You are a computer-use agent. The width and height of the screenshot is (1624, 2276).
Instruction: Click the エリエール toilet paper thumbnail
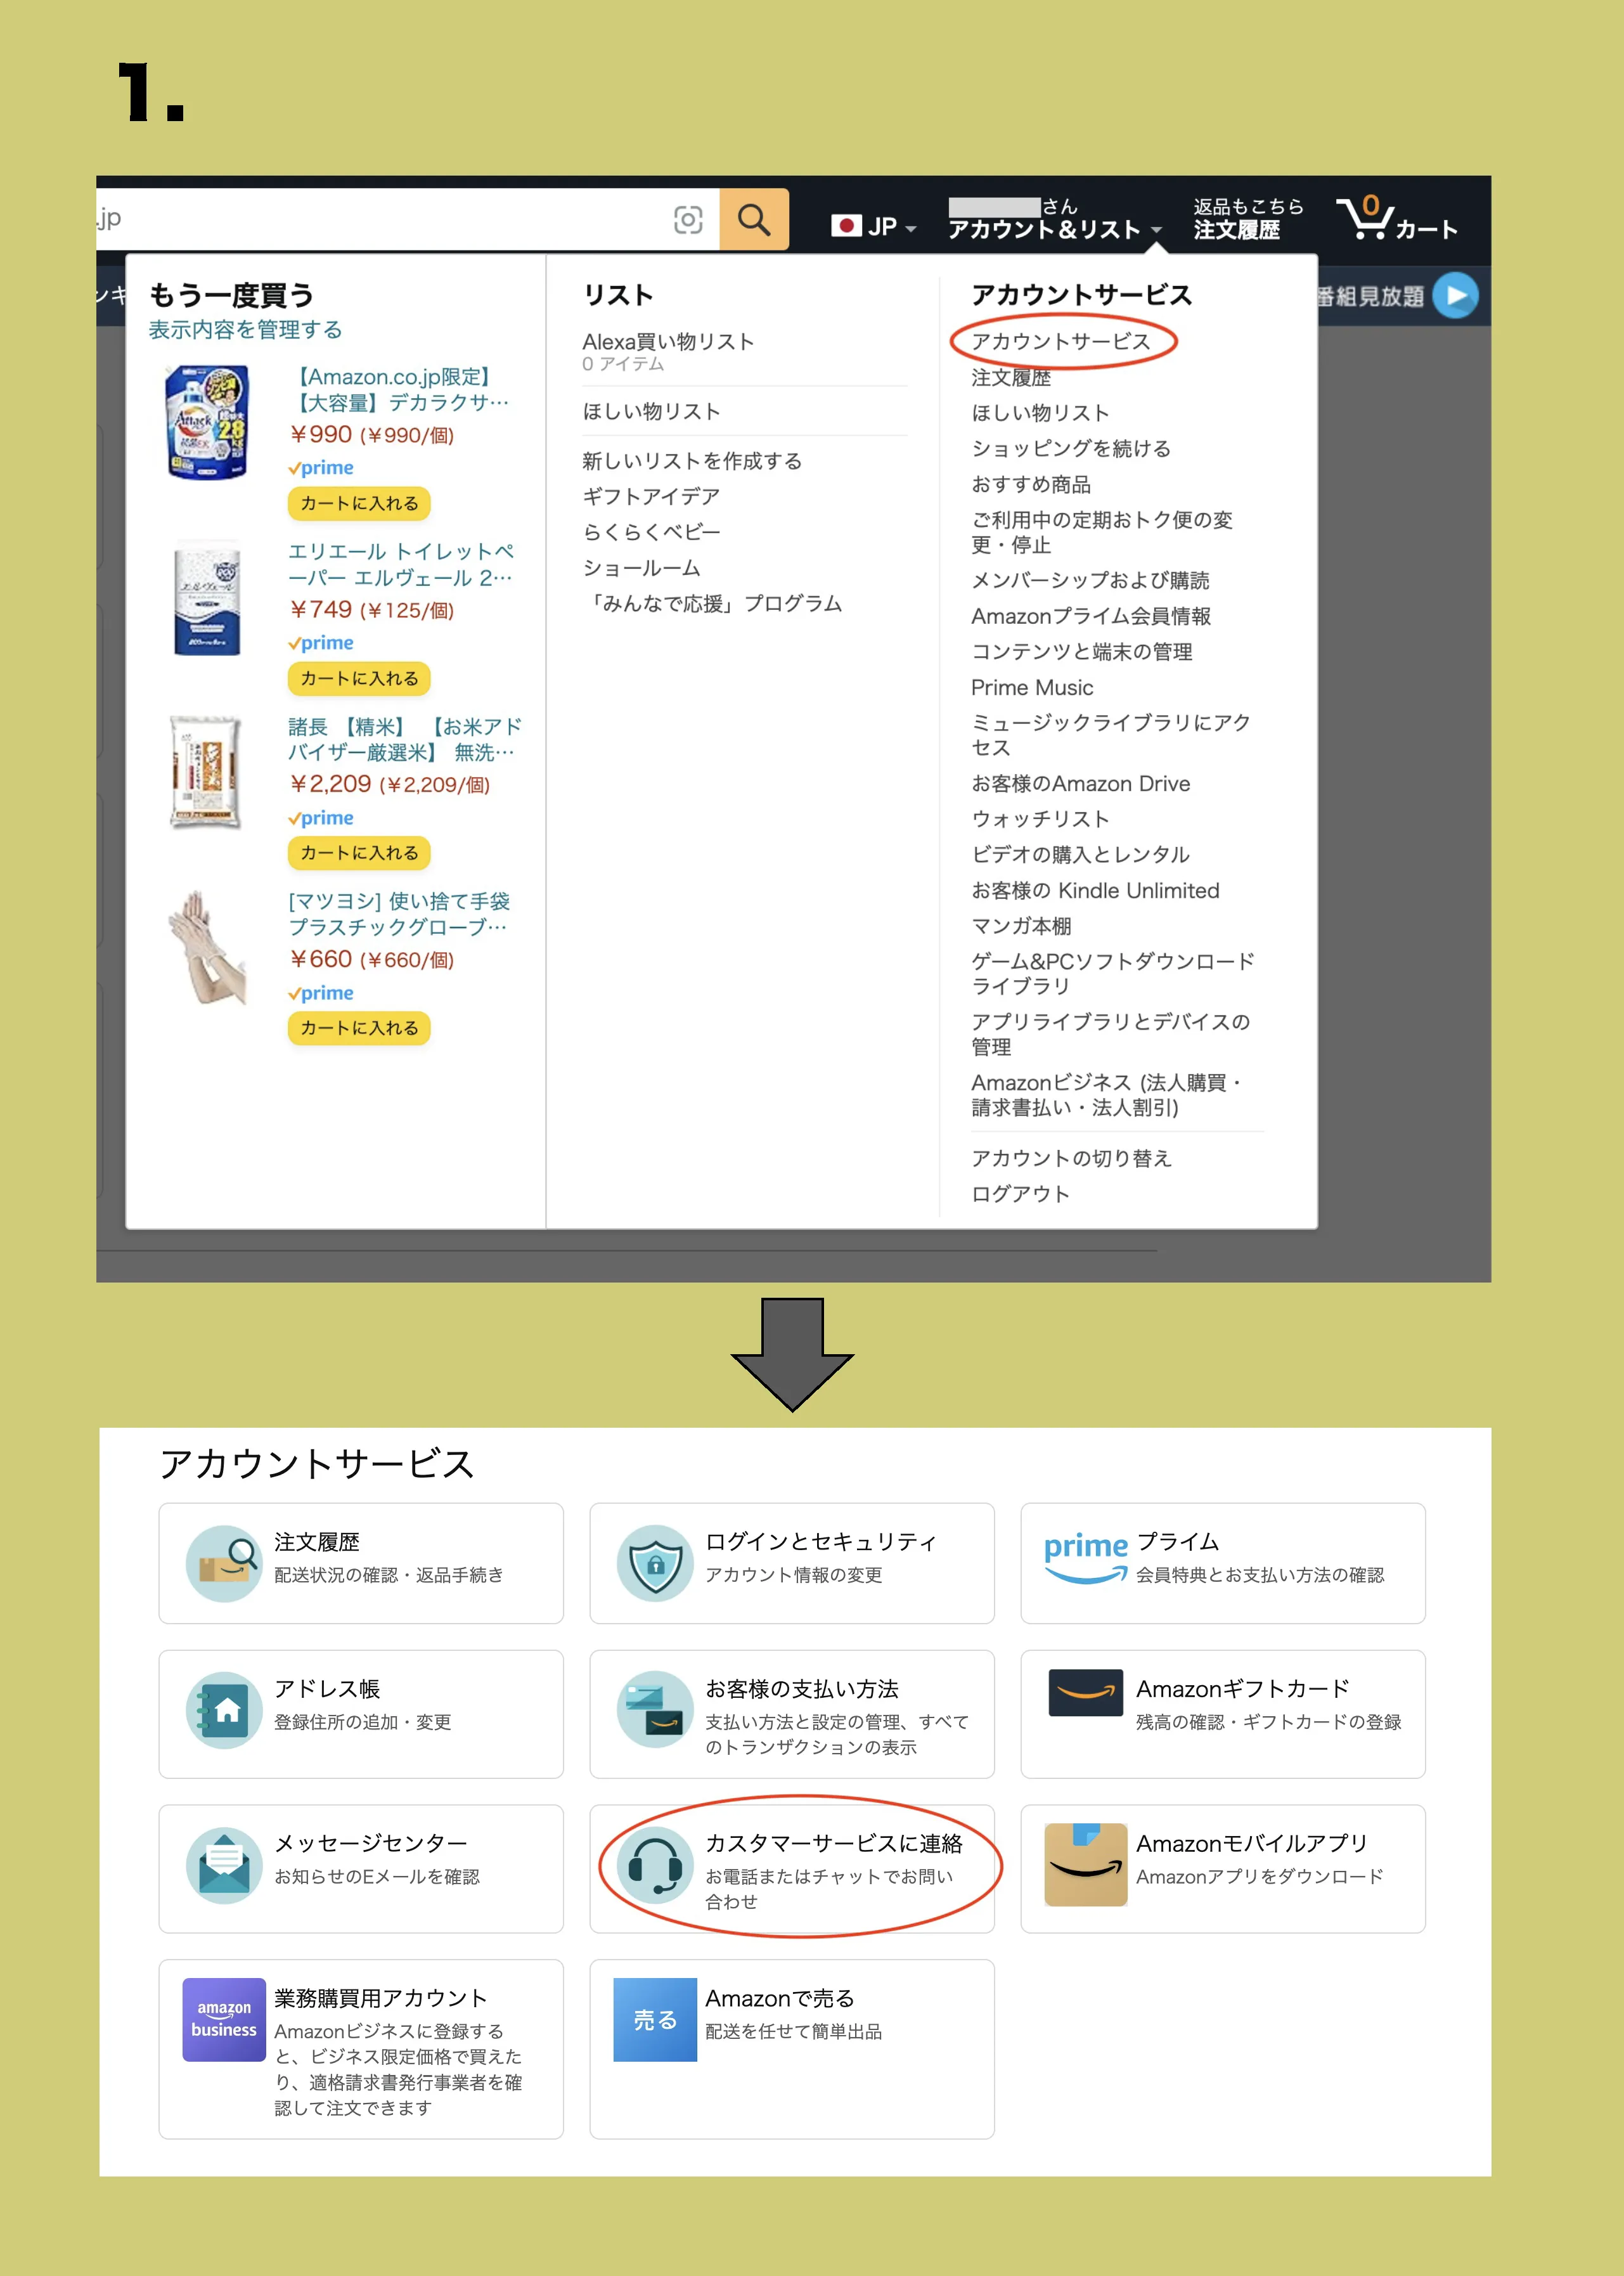tap(207, 597)
